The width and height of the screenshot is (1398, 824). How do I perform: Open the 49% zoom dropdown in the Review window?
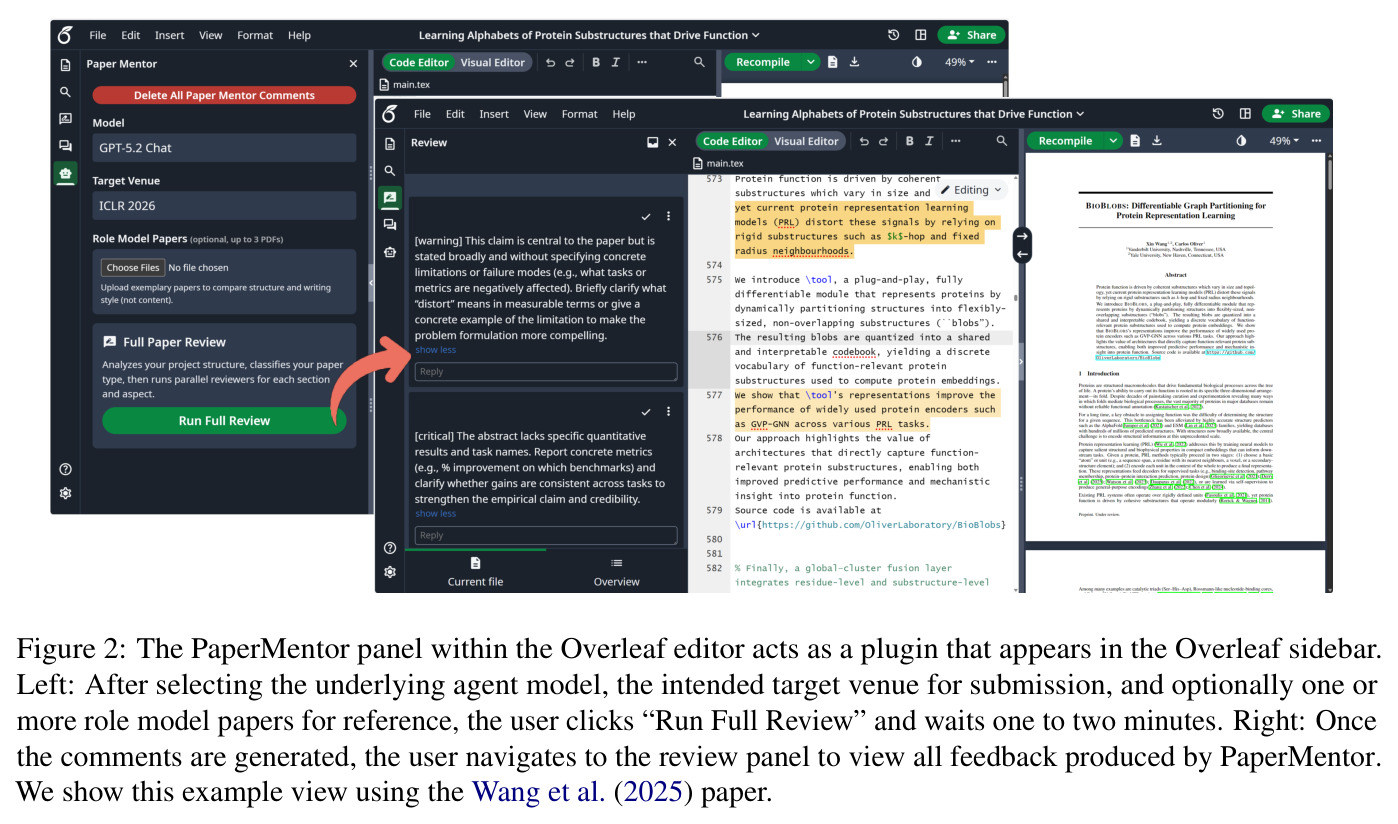point(1285,141)
